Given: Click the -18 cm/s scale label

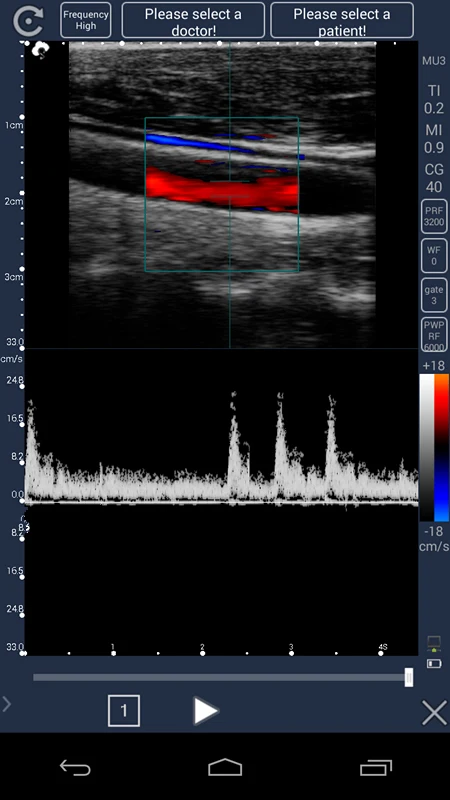Looking at the screenshot, I should click(x=434, y=539).
